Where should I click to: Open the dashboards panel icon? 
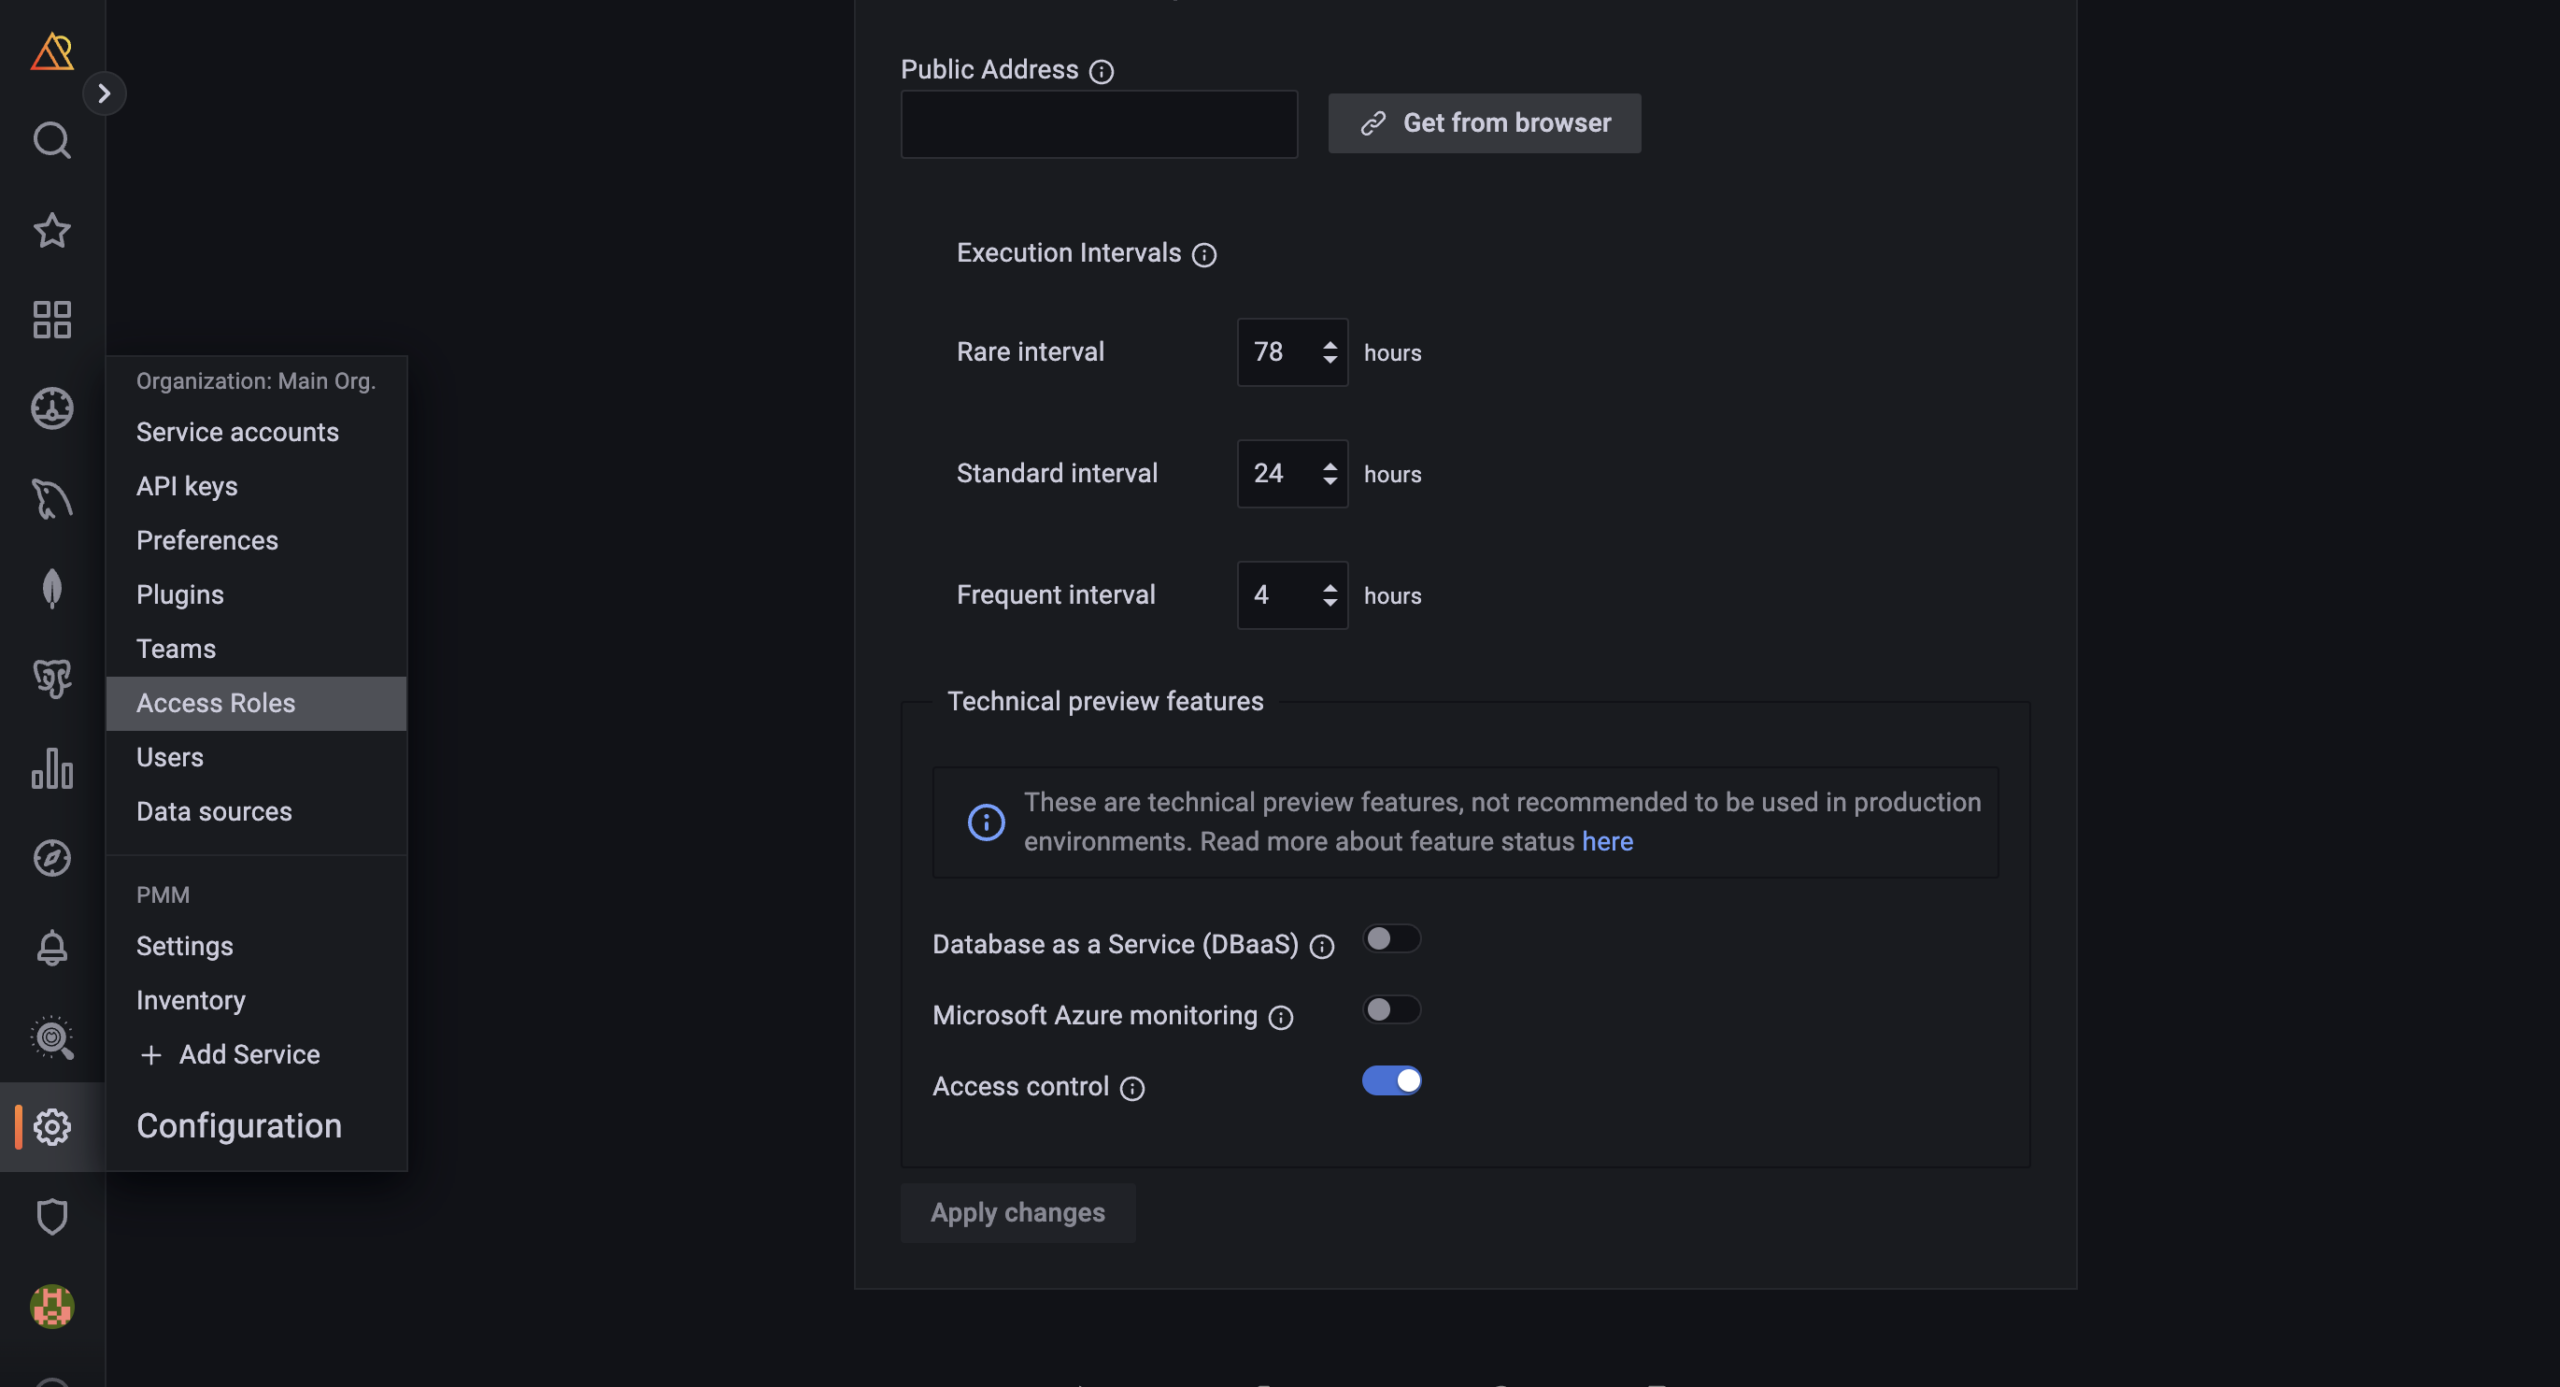[51, 319]
